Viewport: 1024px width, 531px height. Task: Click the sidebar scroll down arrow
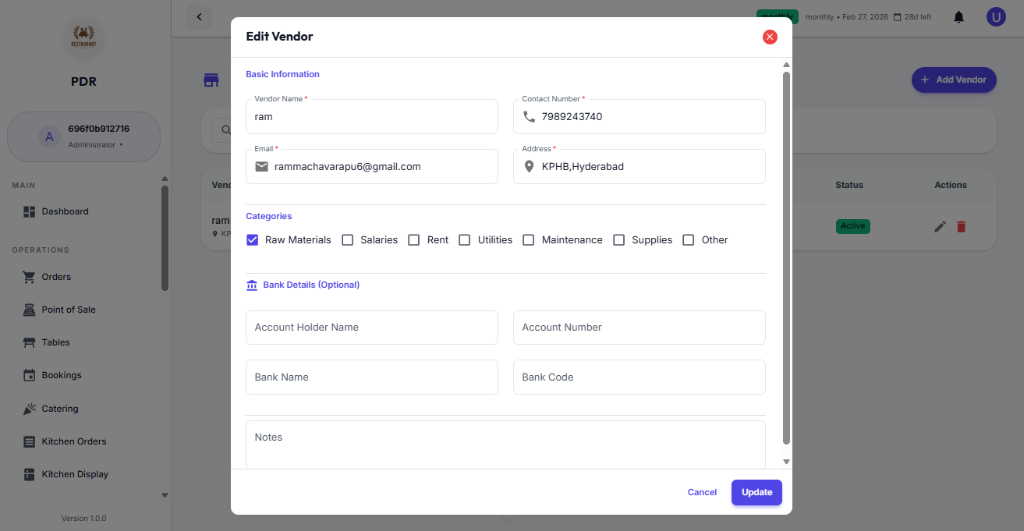pos(165,496)
